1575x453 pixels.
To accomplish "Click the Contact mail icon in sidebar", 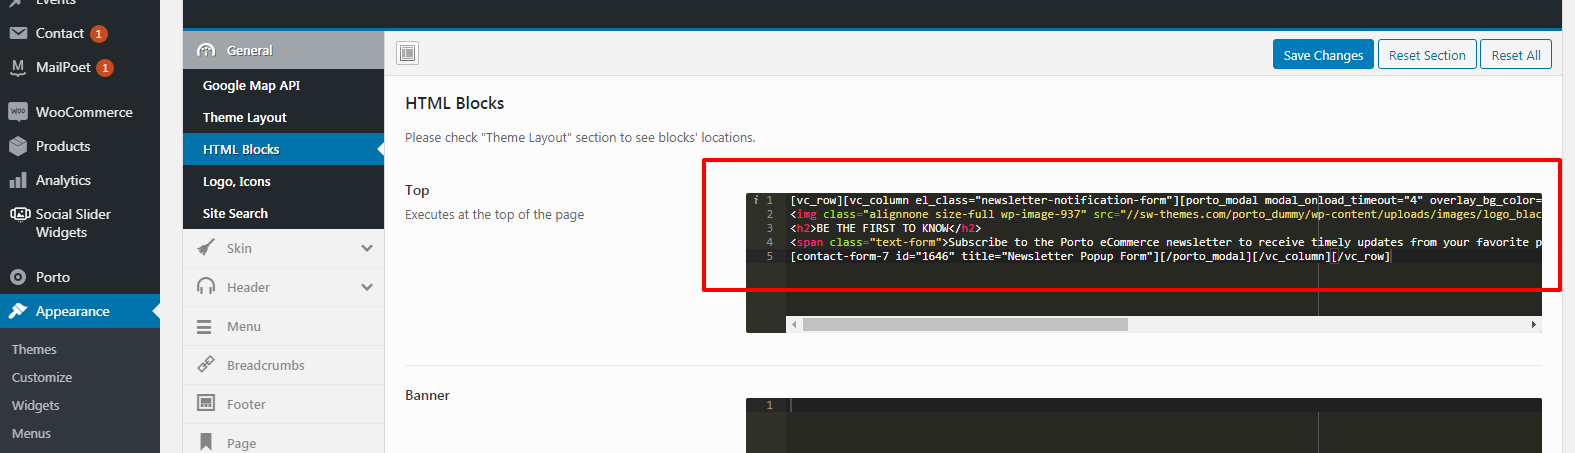I will (x=18, y=33).
